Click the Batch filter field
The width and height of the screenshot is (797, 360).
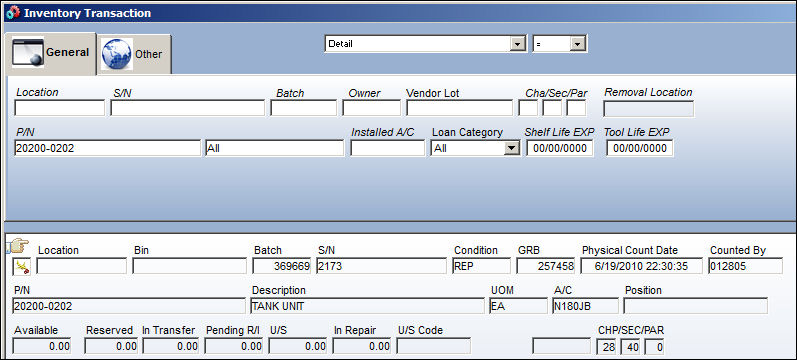coord(303,108)
